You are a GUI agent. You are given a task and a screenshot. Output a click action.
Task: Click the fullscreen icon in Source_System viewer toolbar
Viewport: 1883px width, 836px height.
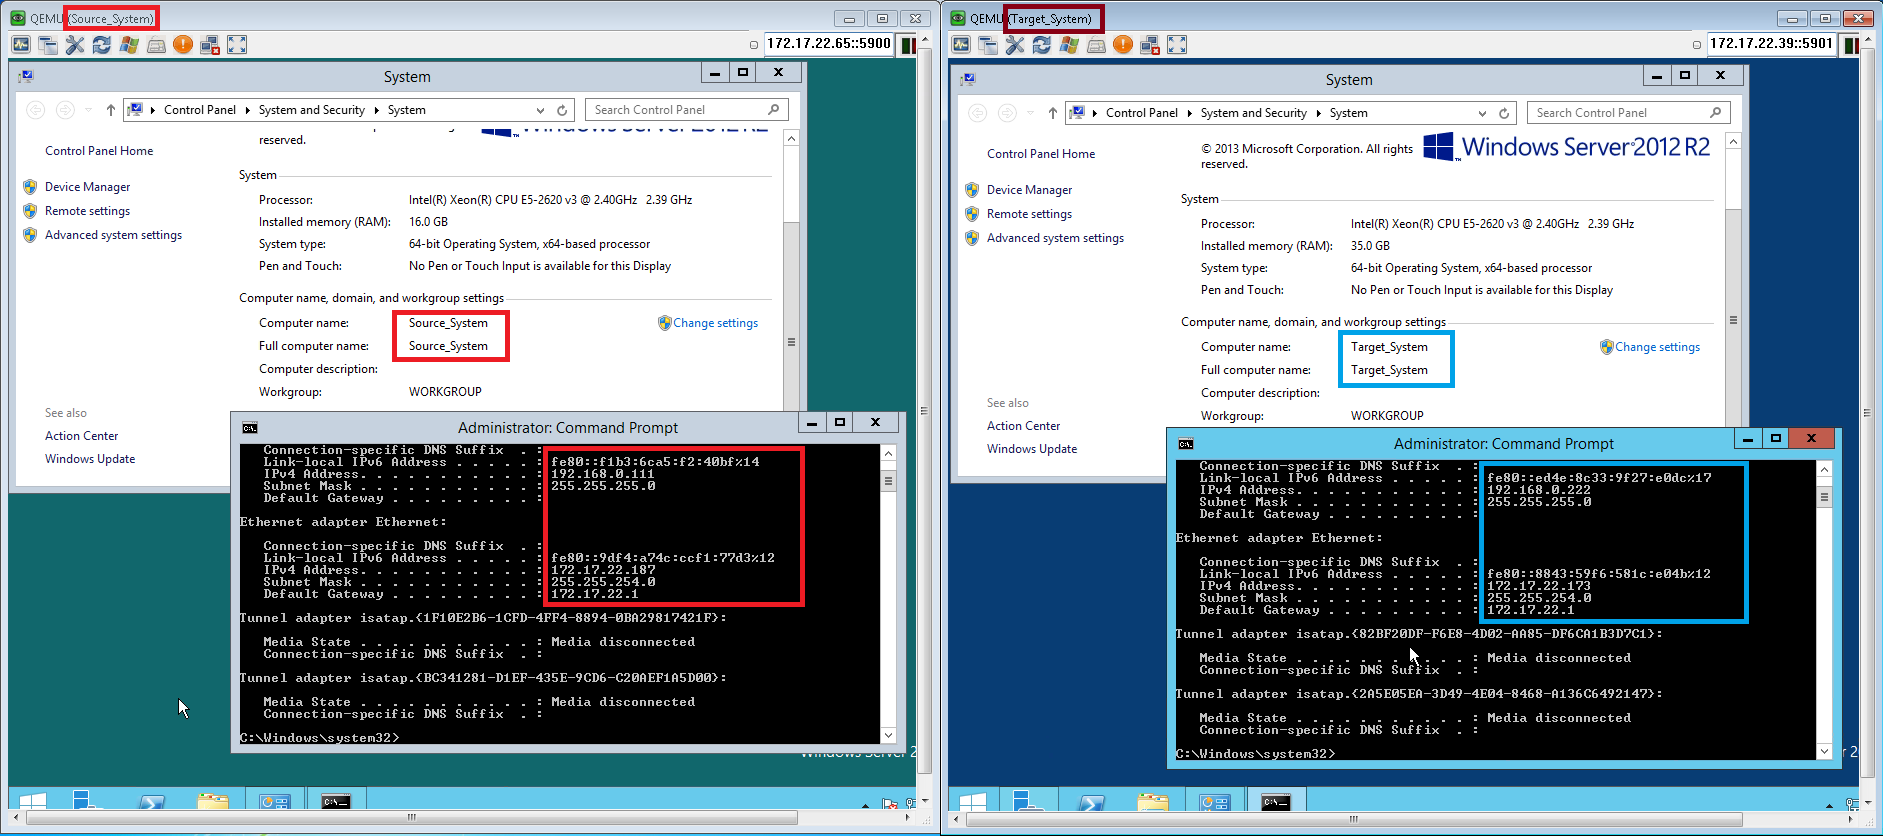(237, 45)
